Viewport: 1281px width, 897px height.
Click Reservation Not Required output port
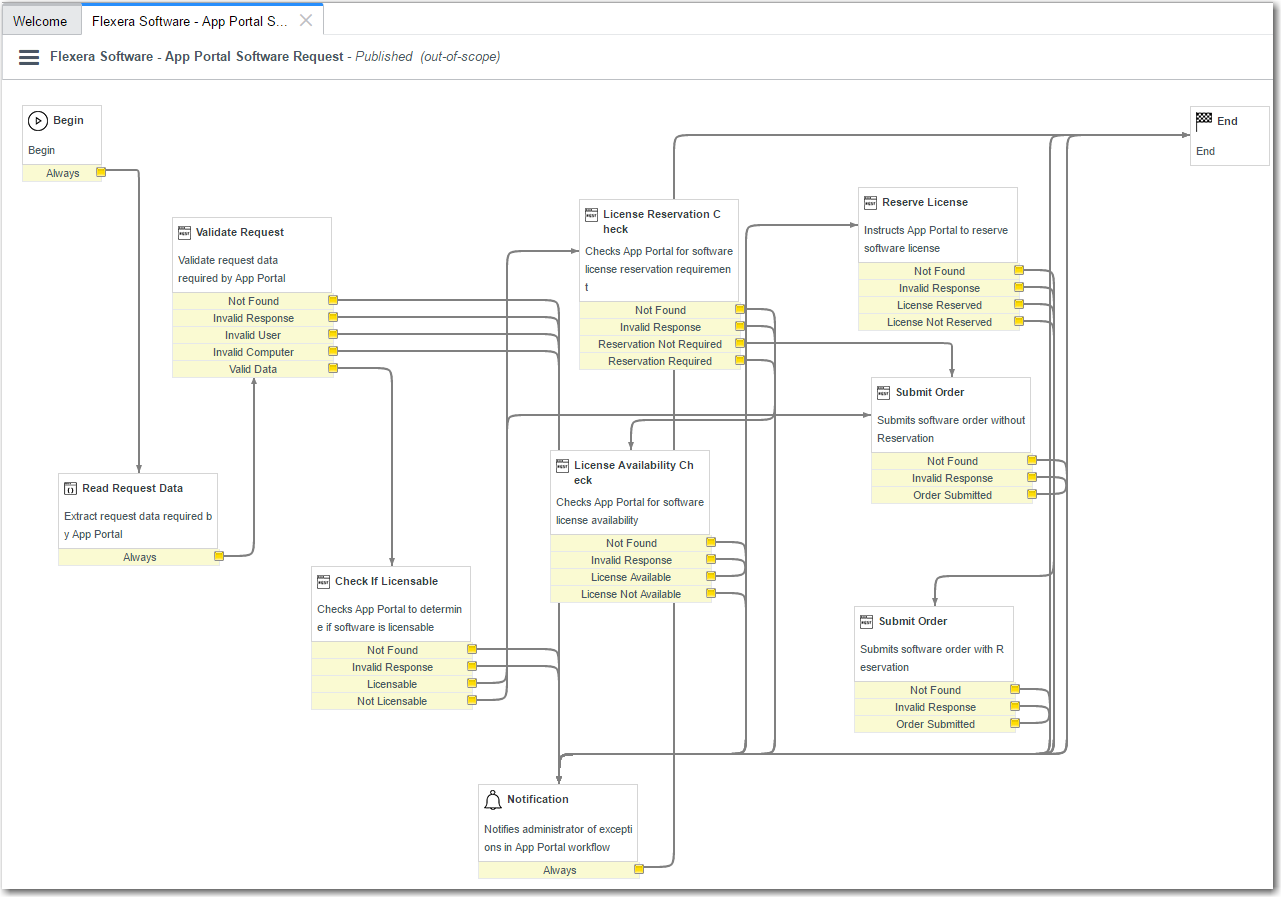(740, 343)
